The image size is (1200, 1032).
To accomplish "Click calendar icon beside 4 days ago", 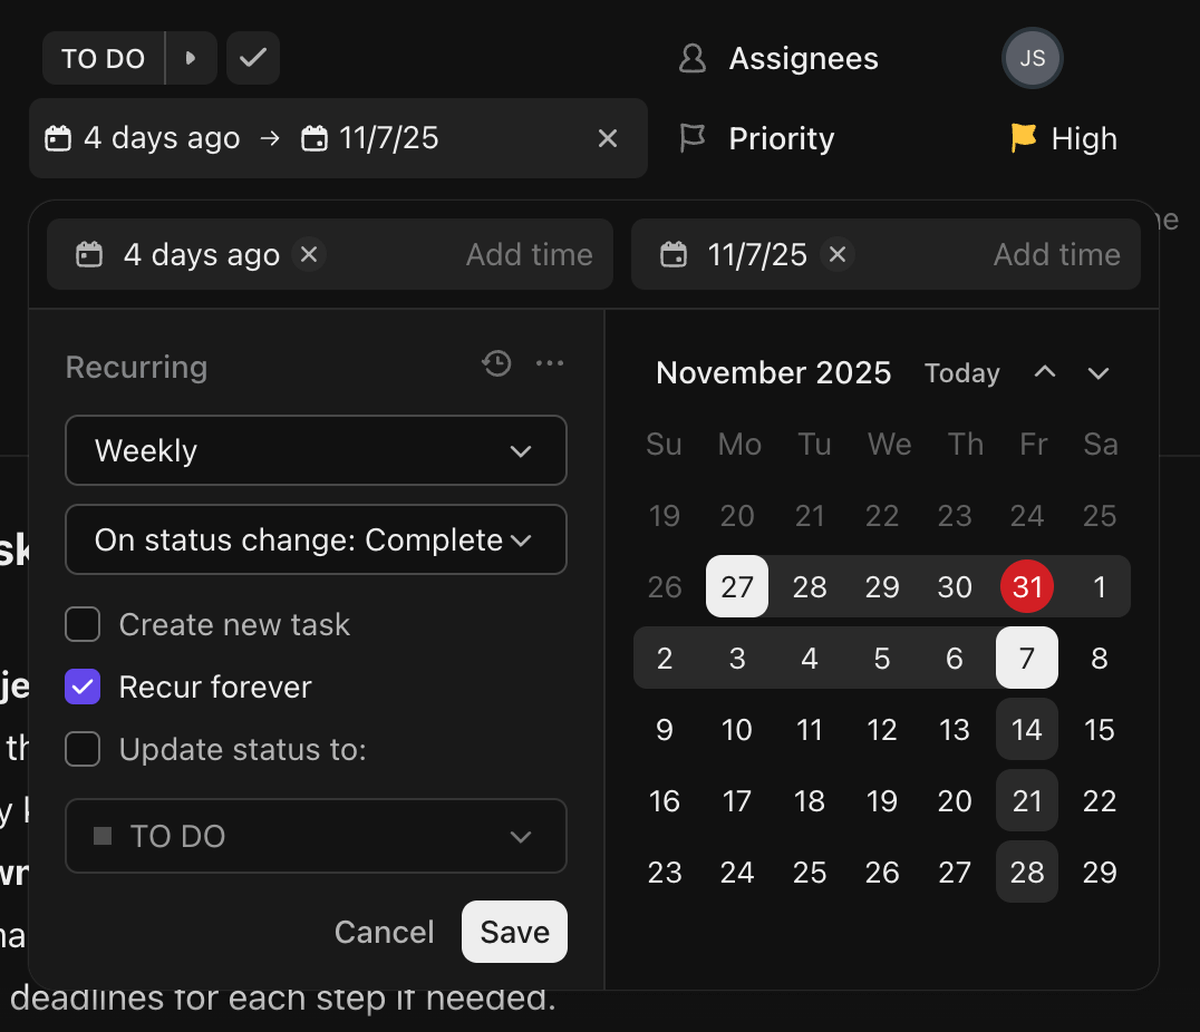I will [89, 254].
